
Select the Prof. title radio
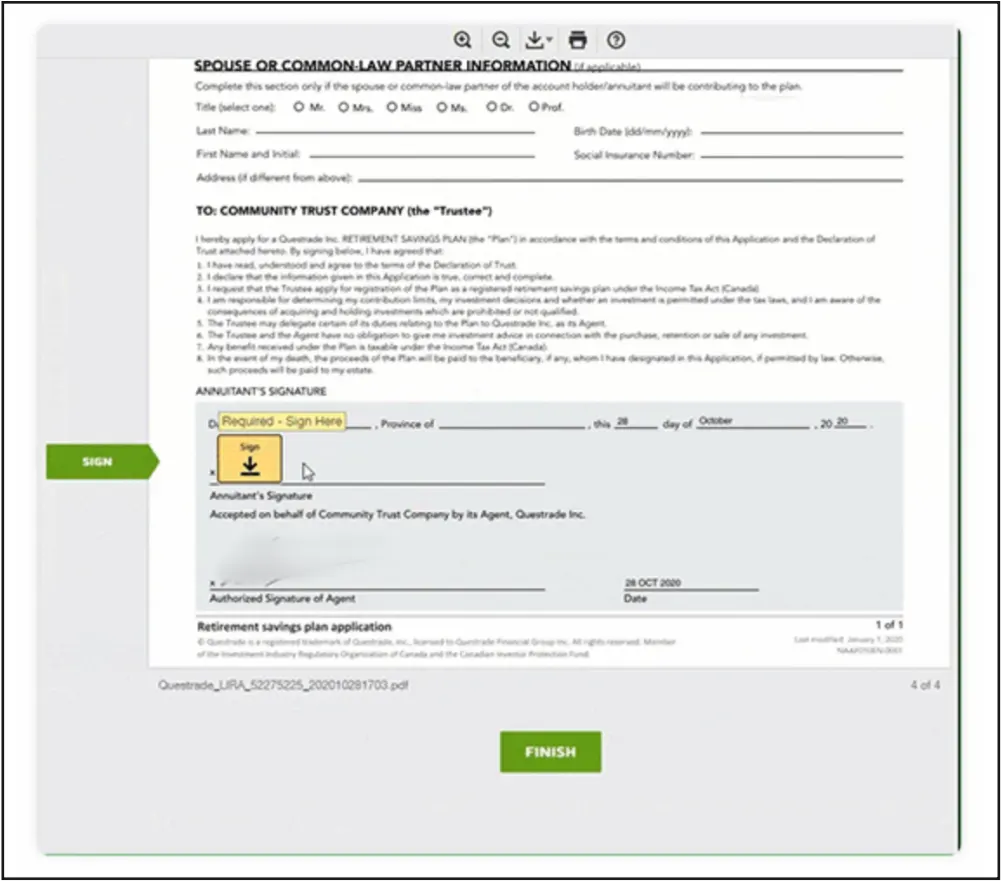click(534, 107)
